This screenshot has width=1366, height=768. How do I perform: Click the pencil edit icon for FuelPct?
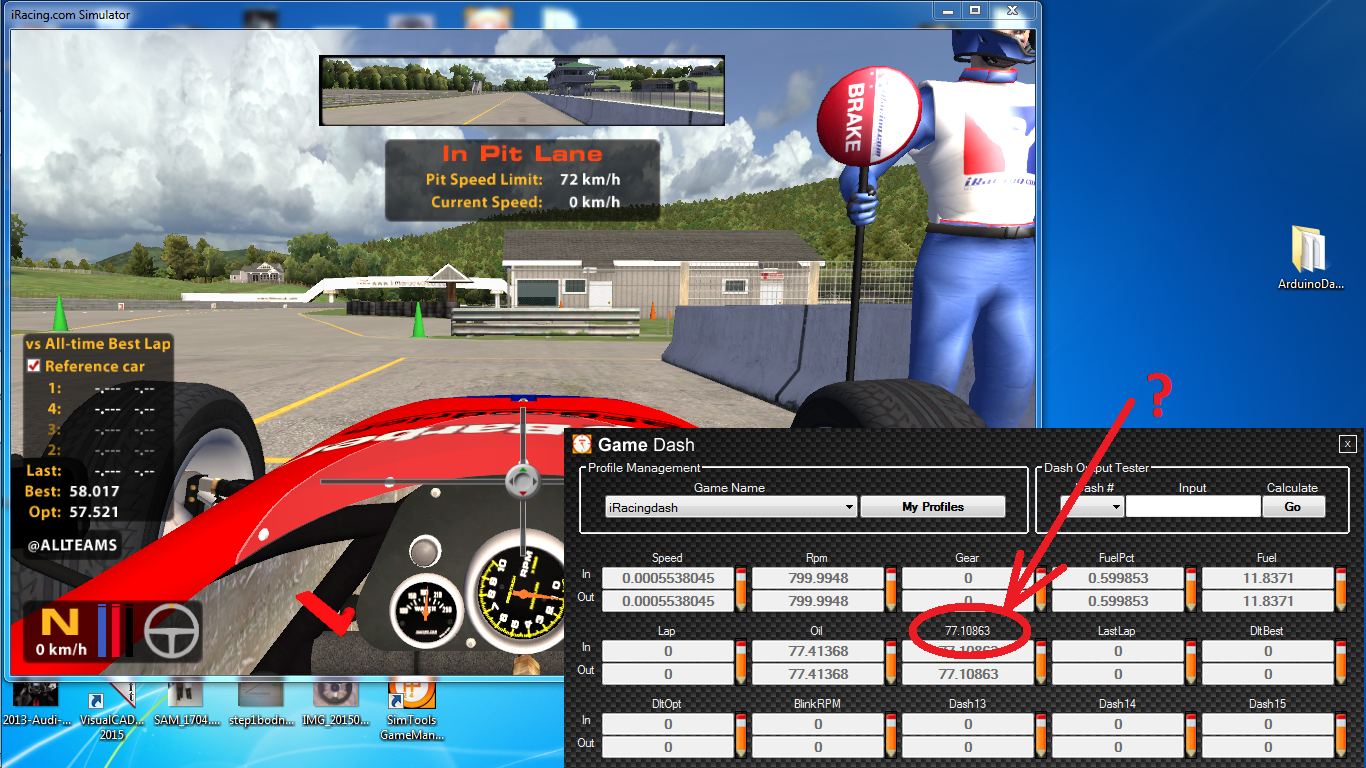tap(1191, 589)
